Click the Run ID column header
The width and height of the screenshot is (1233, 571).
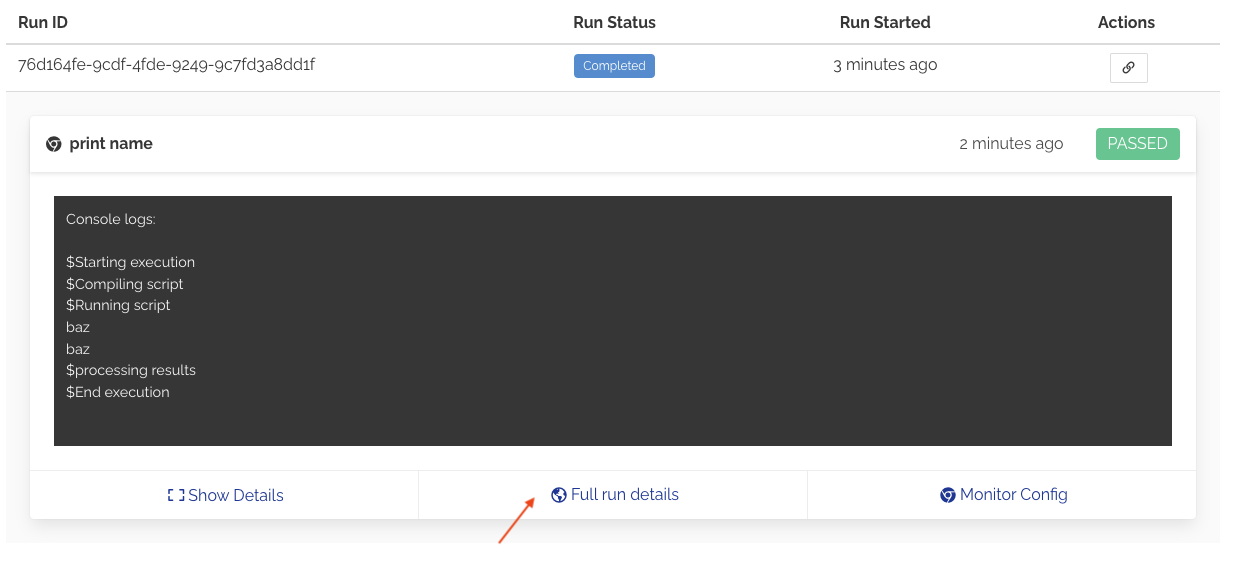click(x=43, y=22)
